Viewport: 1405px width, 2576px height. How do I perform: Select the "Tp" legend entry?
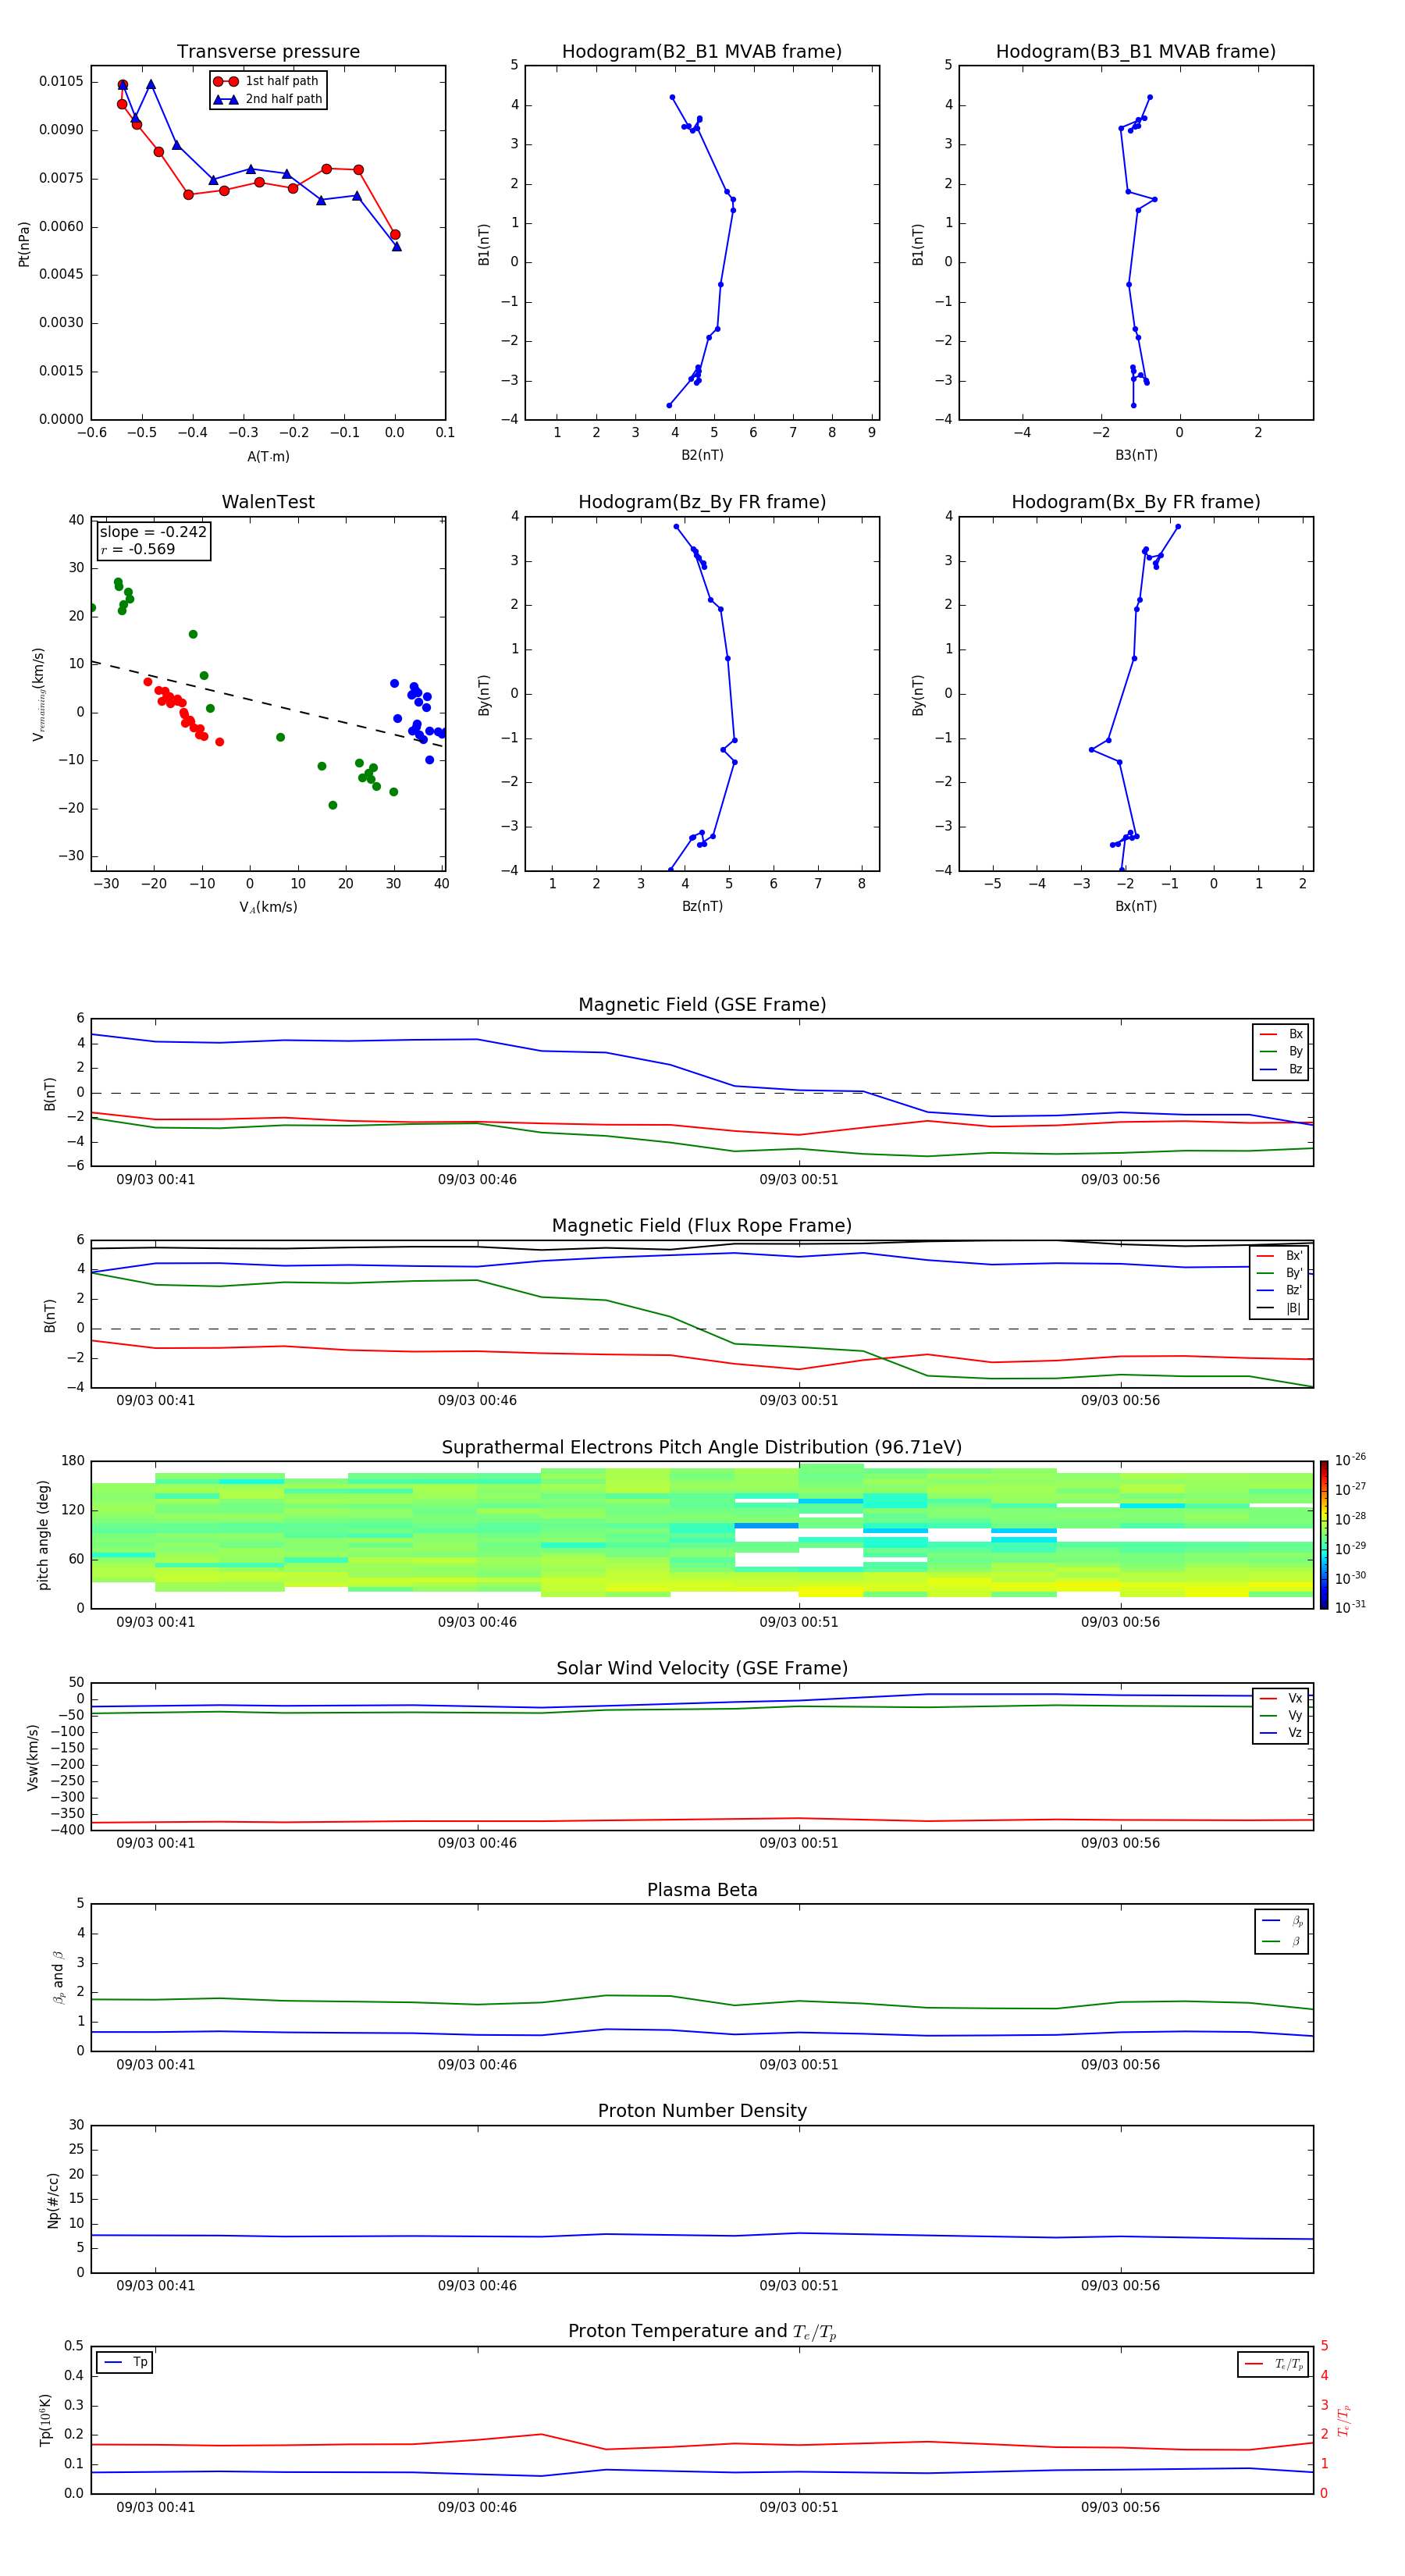point(126,2362)
